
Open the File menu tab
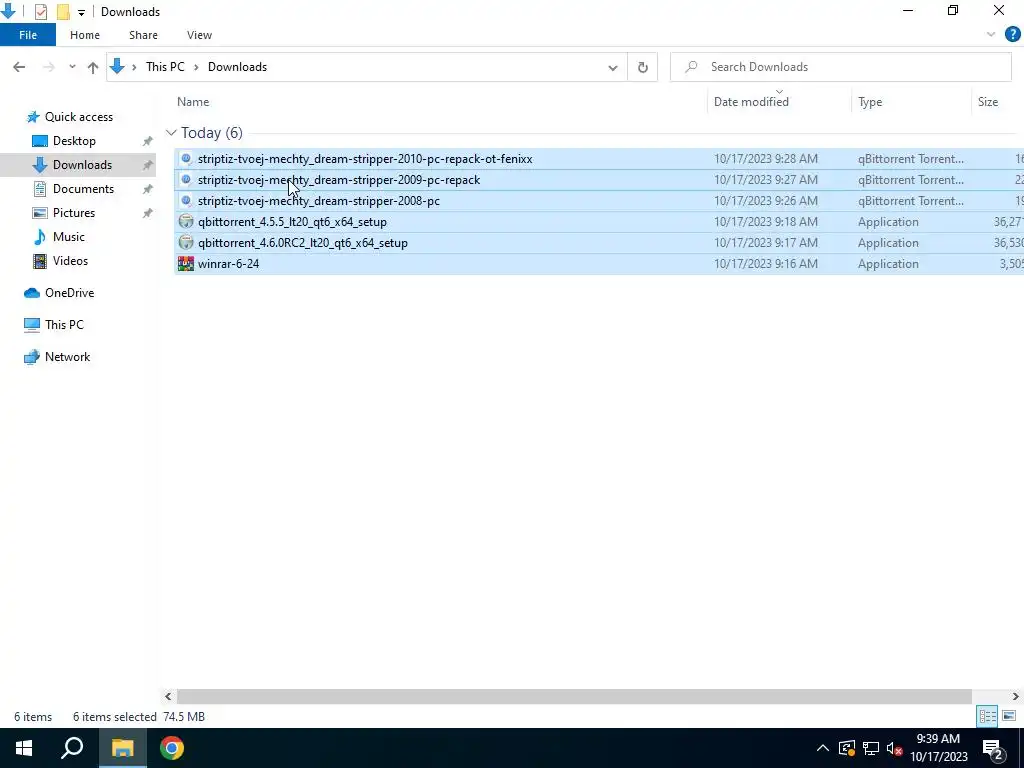[x=28, y=35]
